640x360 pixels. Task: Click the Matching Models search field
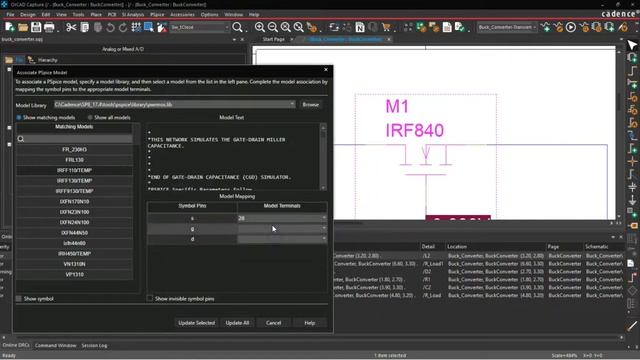pos(74,139)
